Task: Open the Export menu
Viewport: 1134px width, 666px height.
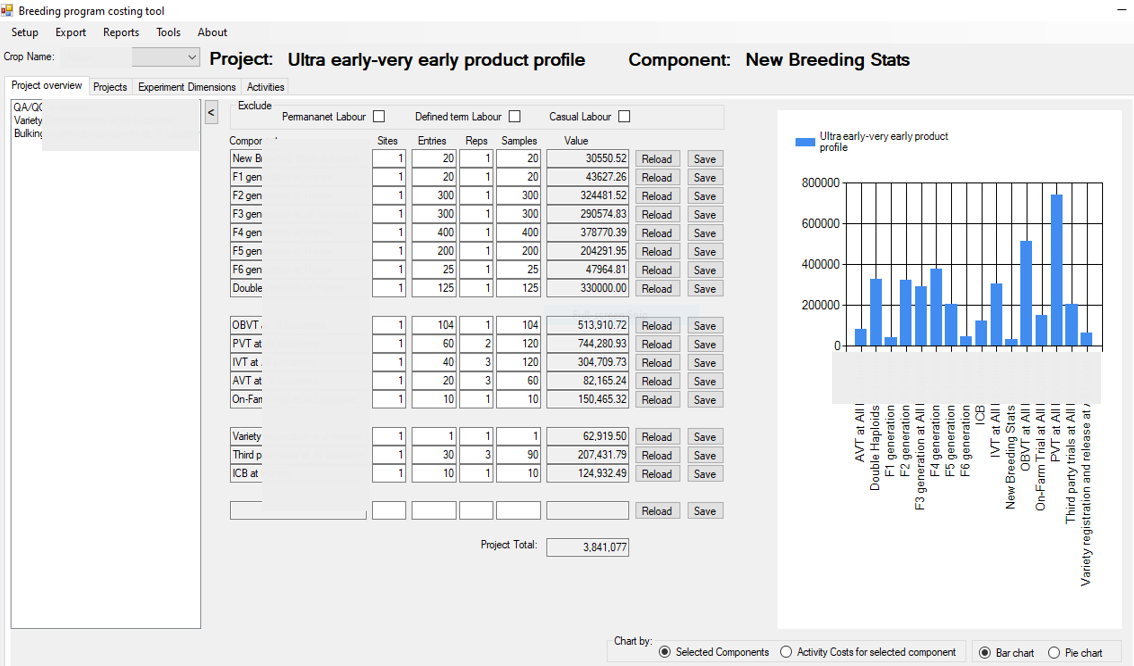Action: [70, 33]
